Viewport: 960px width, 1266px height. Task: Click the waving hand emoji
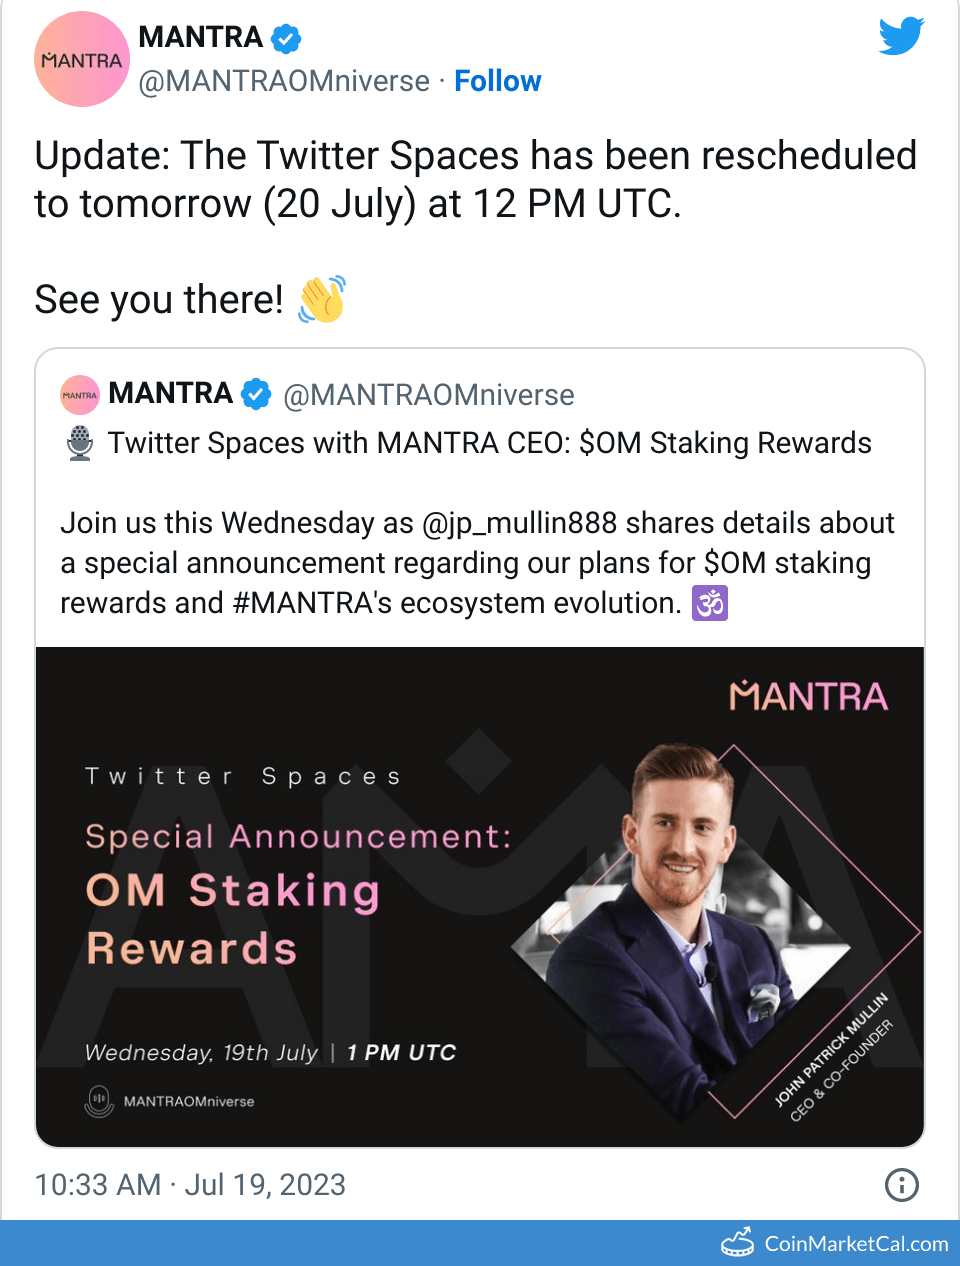[x=322, y=299]
